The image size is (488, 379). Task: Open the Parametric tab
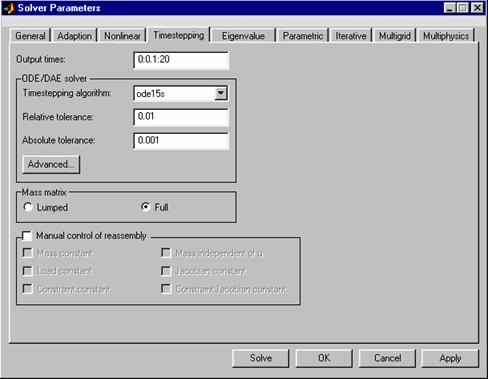click(x=303, y=36)
